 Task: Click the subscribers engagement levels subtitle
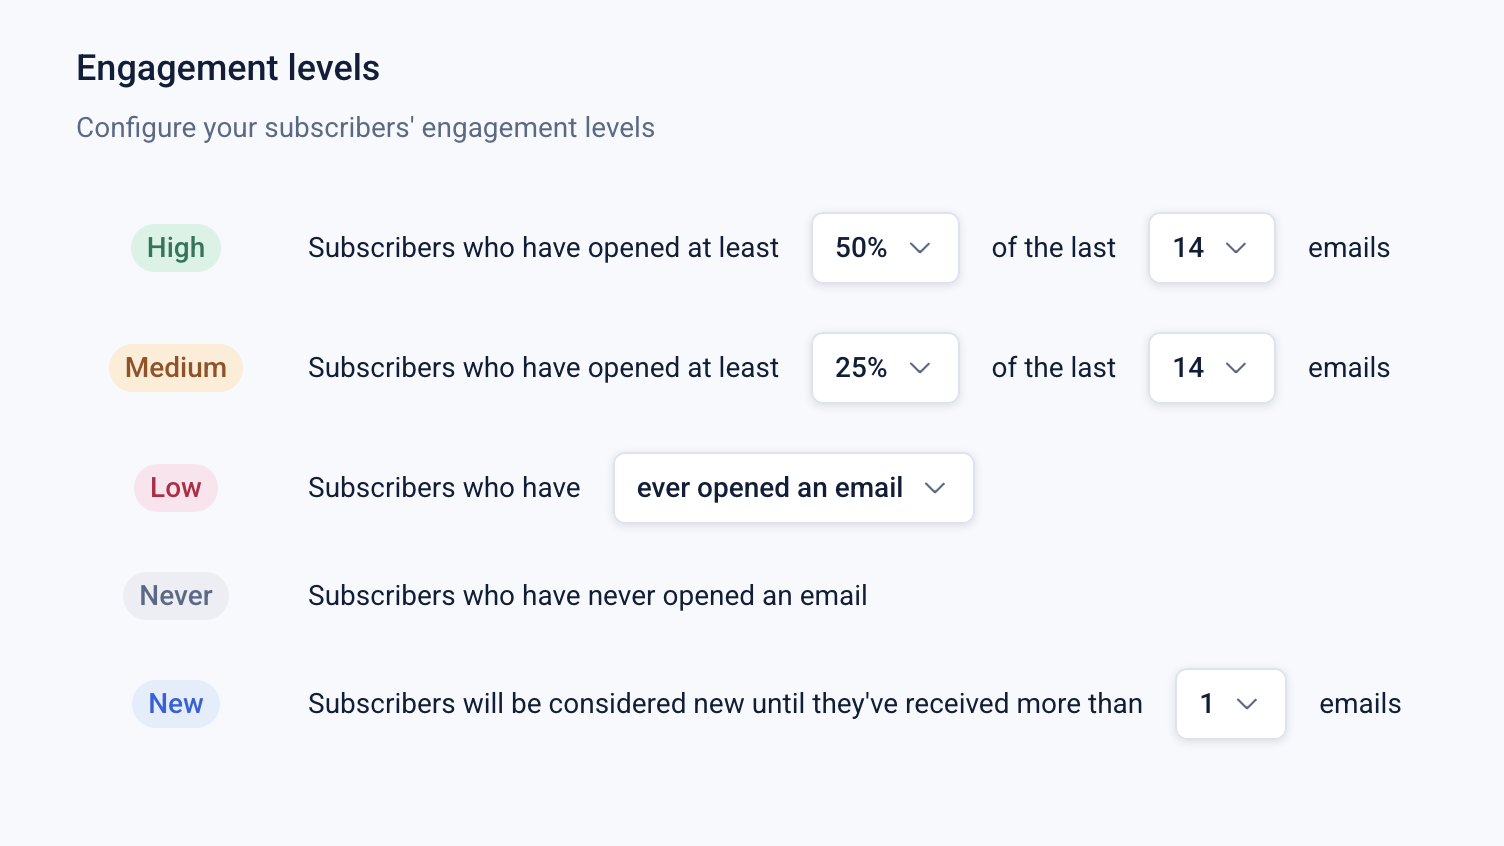366,127
